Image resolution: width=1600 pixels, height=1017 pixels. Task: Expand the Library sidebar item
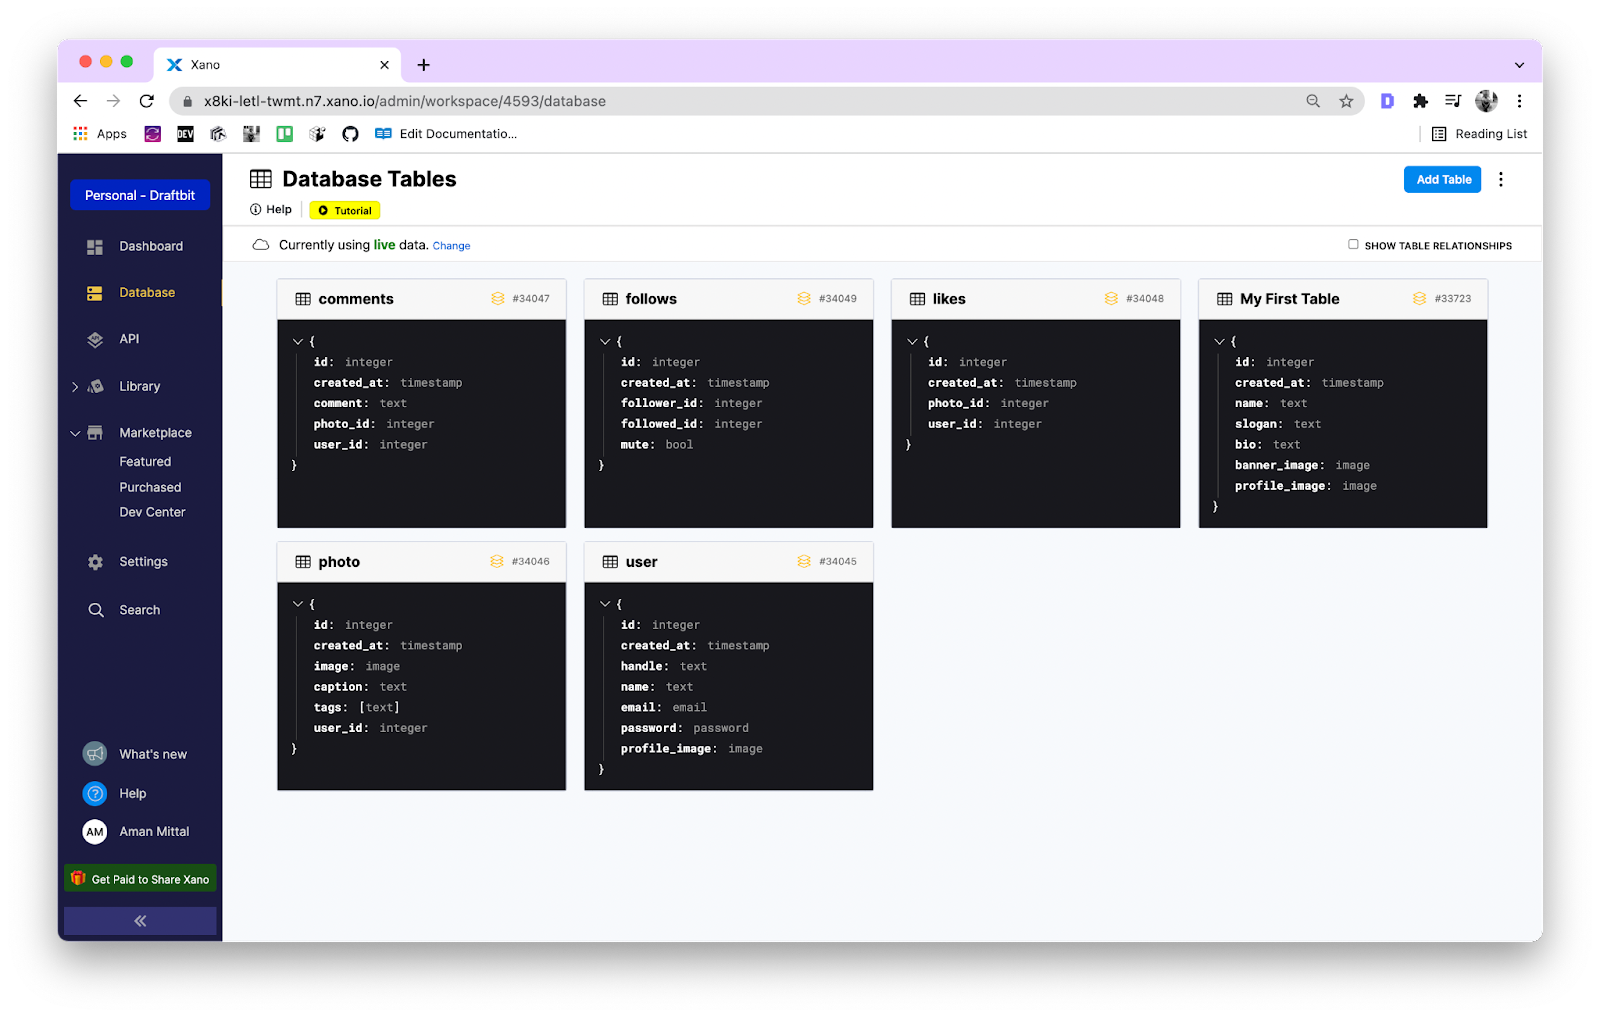point(77,386)
